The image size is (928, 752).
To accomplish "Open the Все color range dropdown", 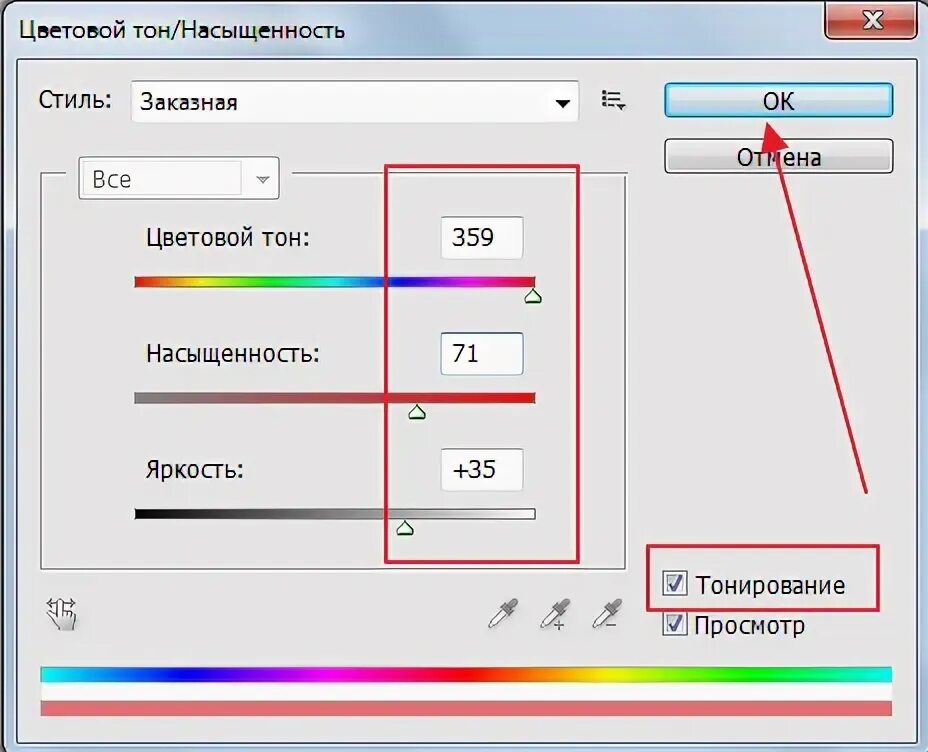I will (x=179, y=178).
